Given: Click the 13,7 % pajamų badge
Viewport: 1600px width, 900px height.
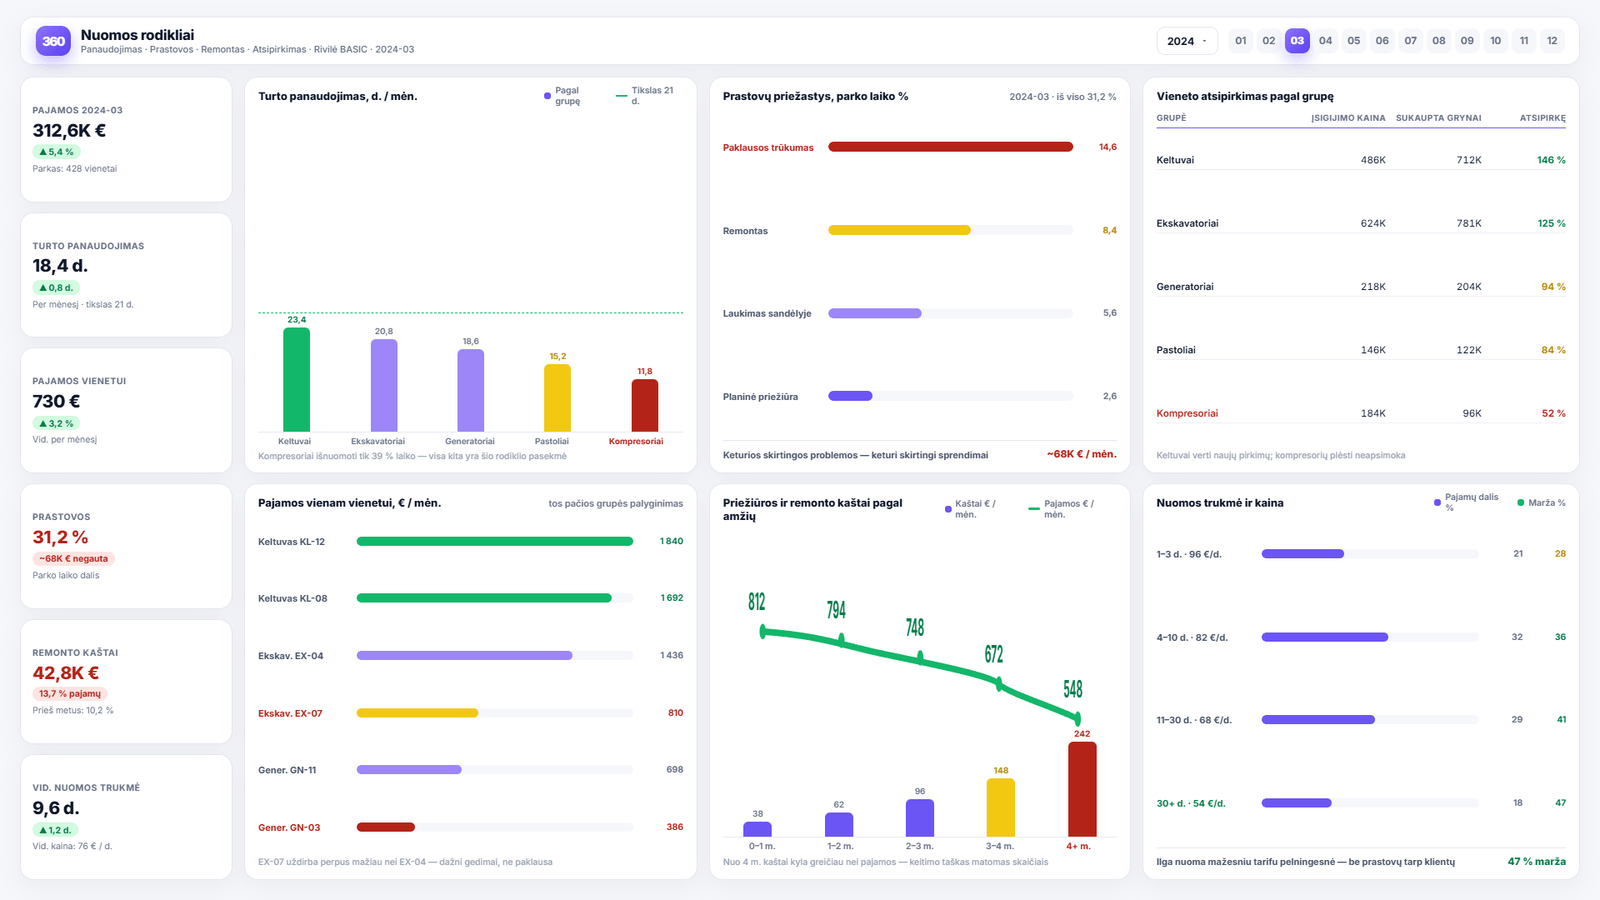Looking at the screenshot, I should point(70,694).
